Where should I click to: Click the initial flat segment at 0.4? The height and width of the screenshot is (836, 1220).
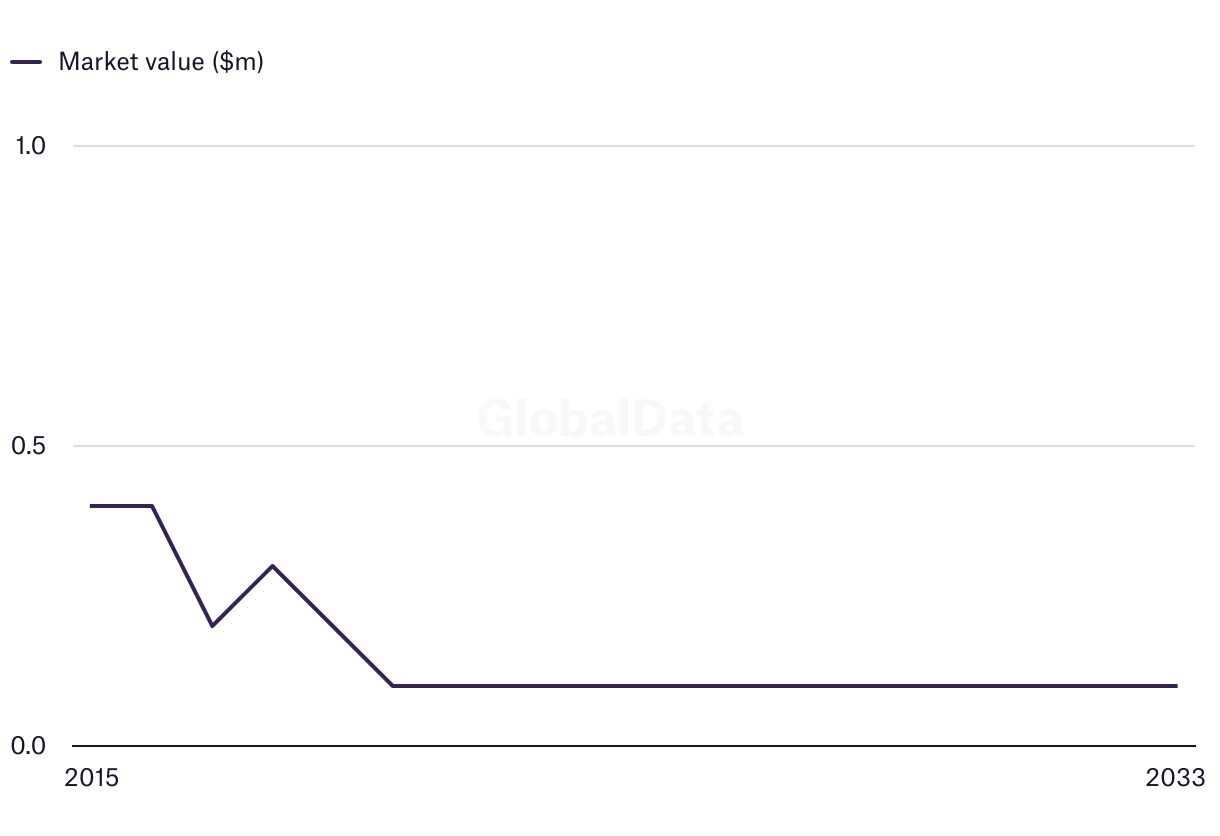pos(121,506)
